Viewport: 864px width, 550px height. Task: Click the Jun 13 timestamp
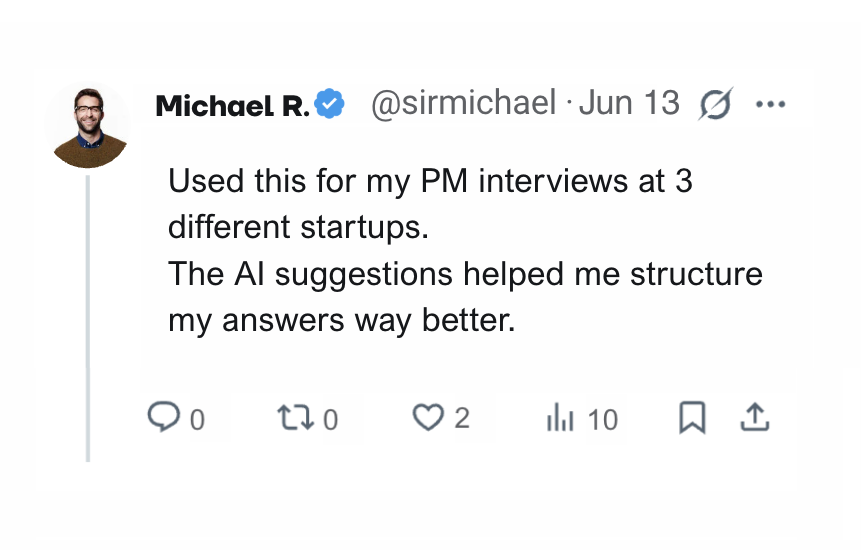click(x=630, y=104)
